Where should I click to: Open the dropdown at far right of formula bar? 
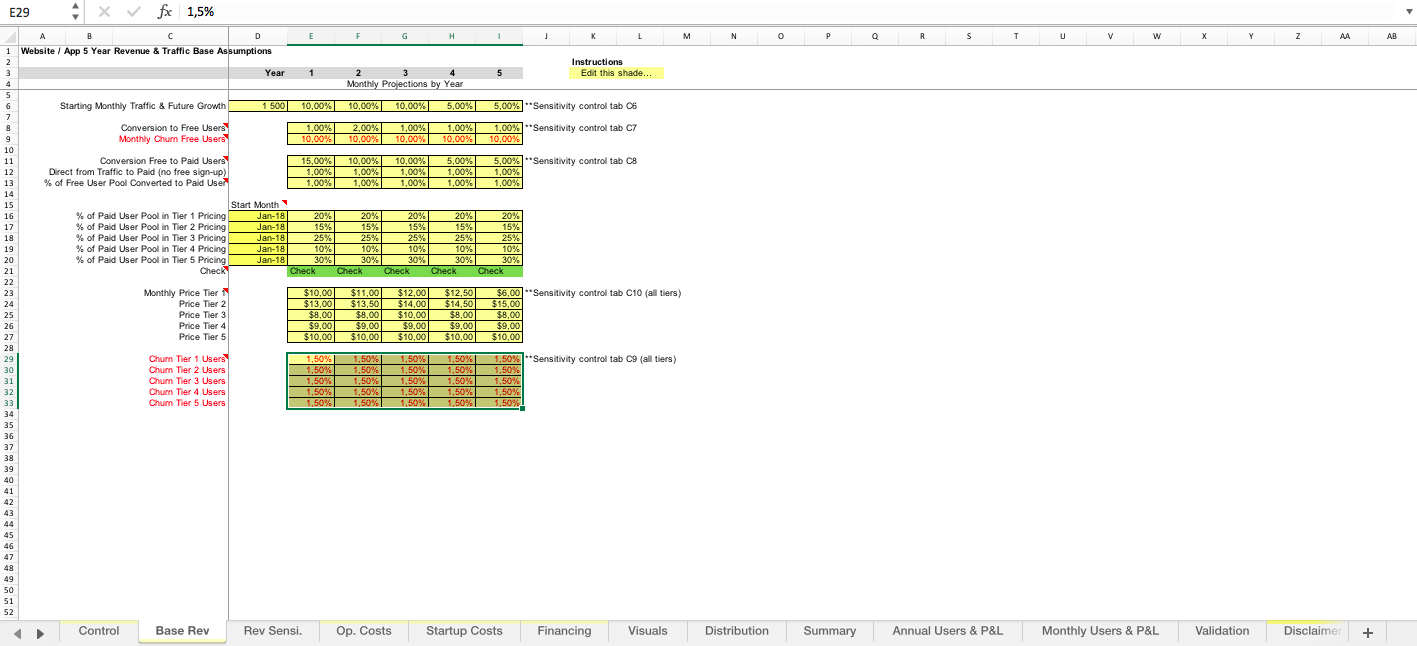tap(1407, 11)
